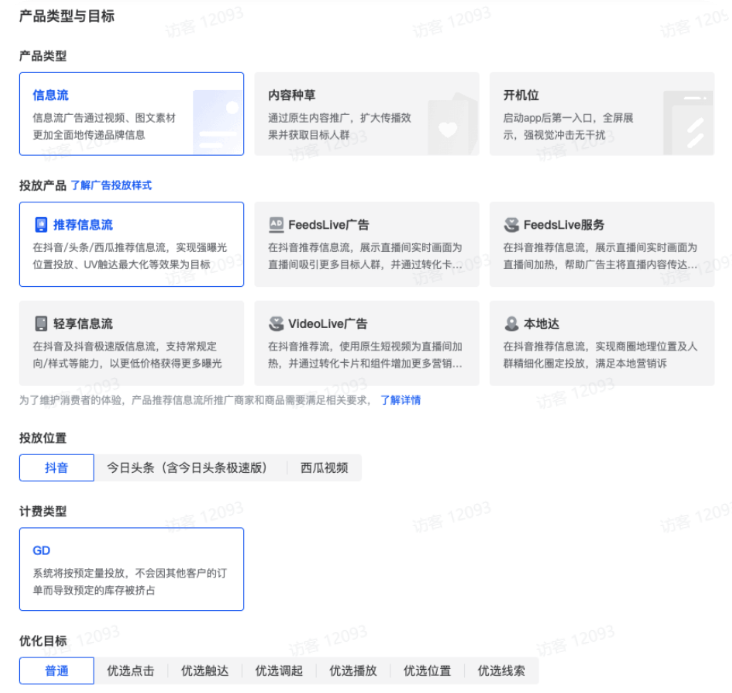
Task: Click the FeedsLive服务 icon
Action: 512,225
